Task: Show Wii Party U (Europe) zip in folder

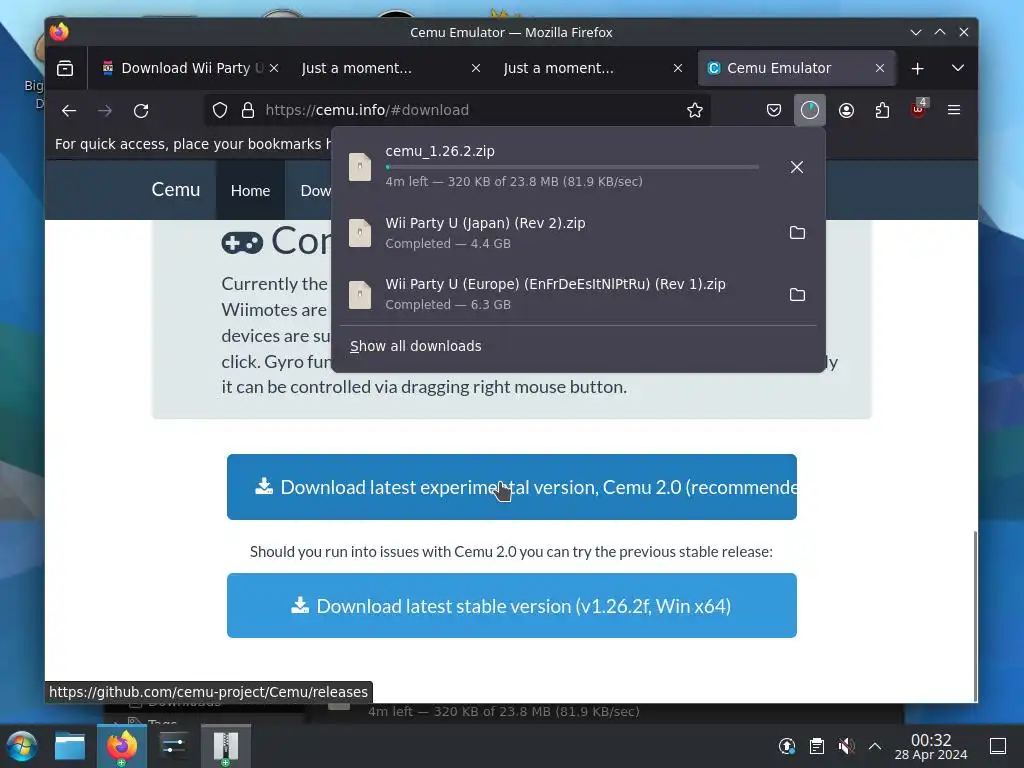Action: [797, 295]
